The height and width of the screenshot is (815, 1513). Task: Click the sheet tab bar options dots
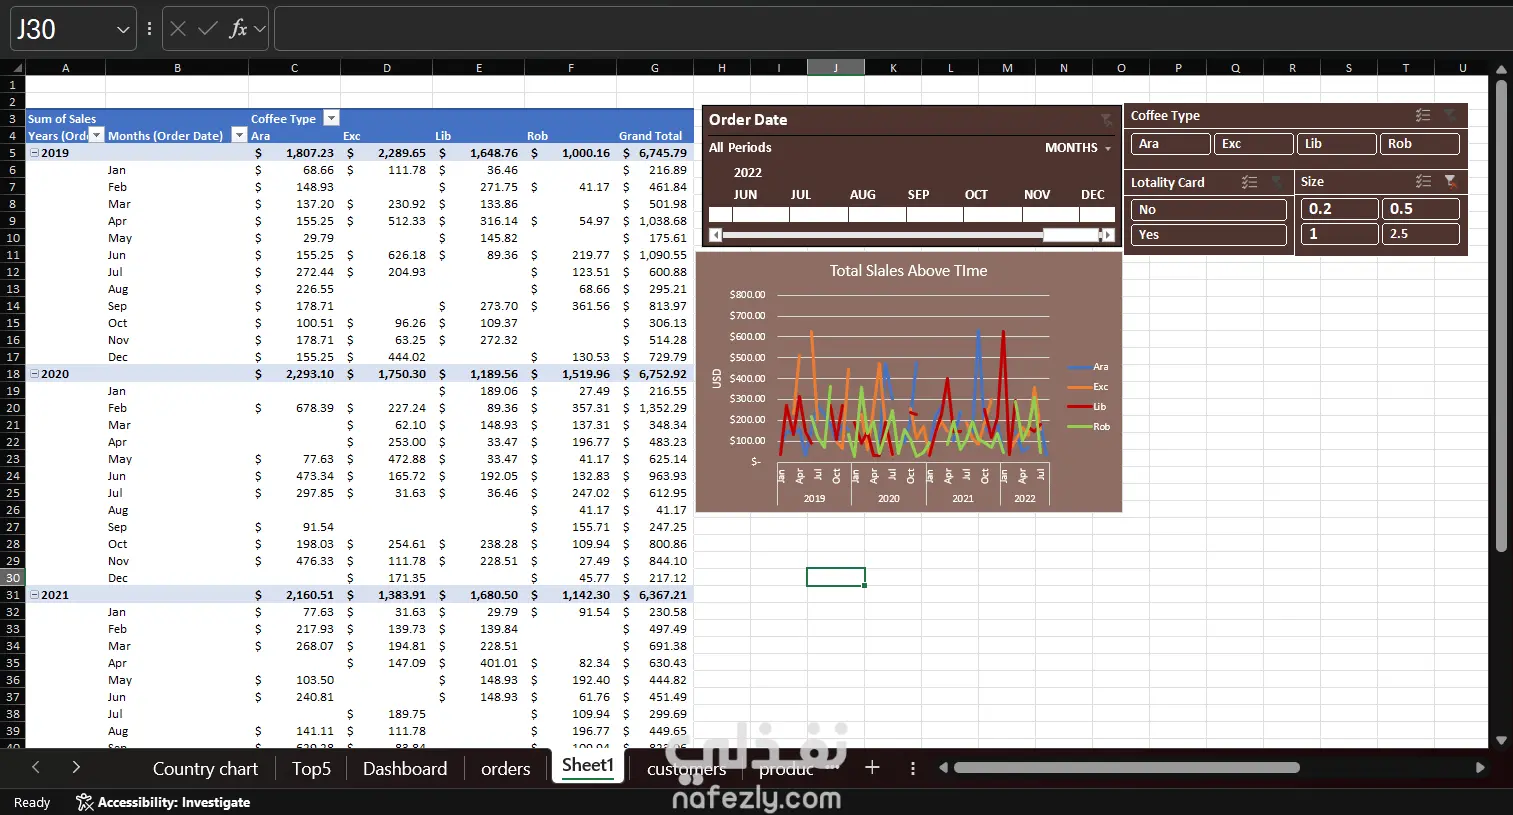point(912,768)
